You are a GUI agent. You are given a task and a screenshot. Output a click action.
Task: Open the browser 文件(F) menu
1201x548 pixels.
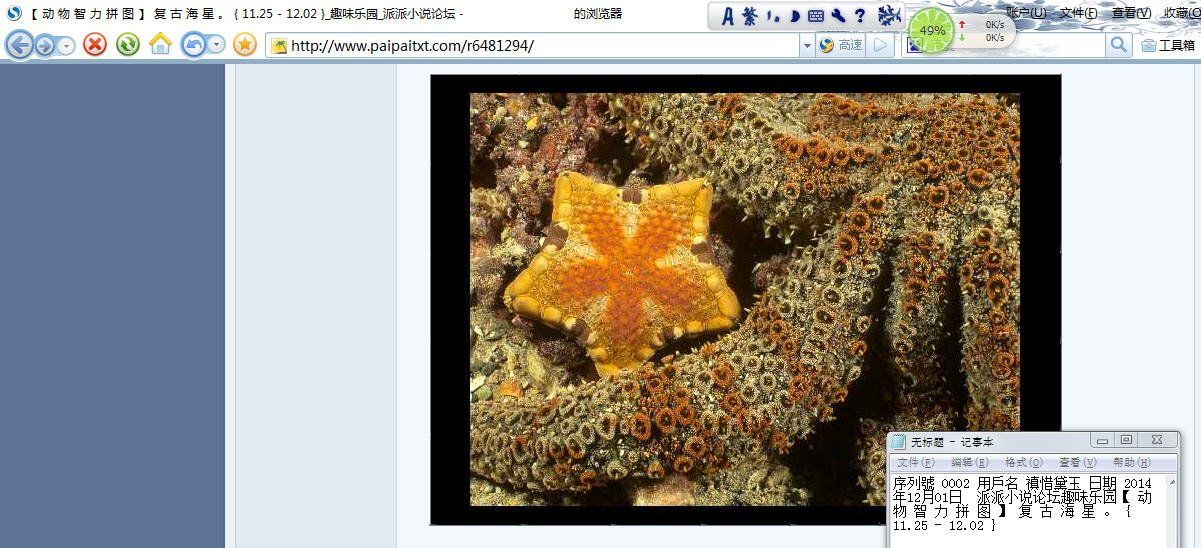(x=1079, y=13)
